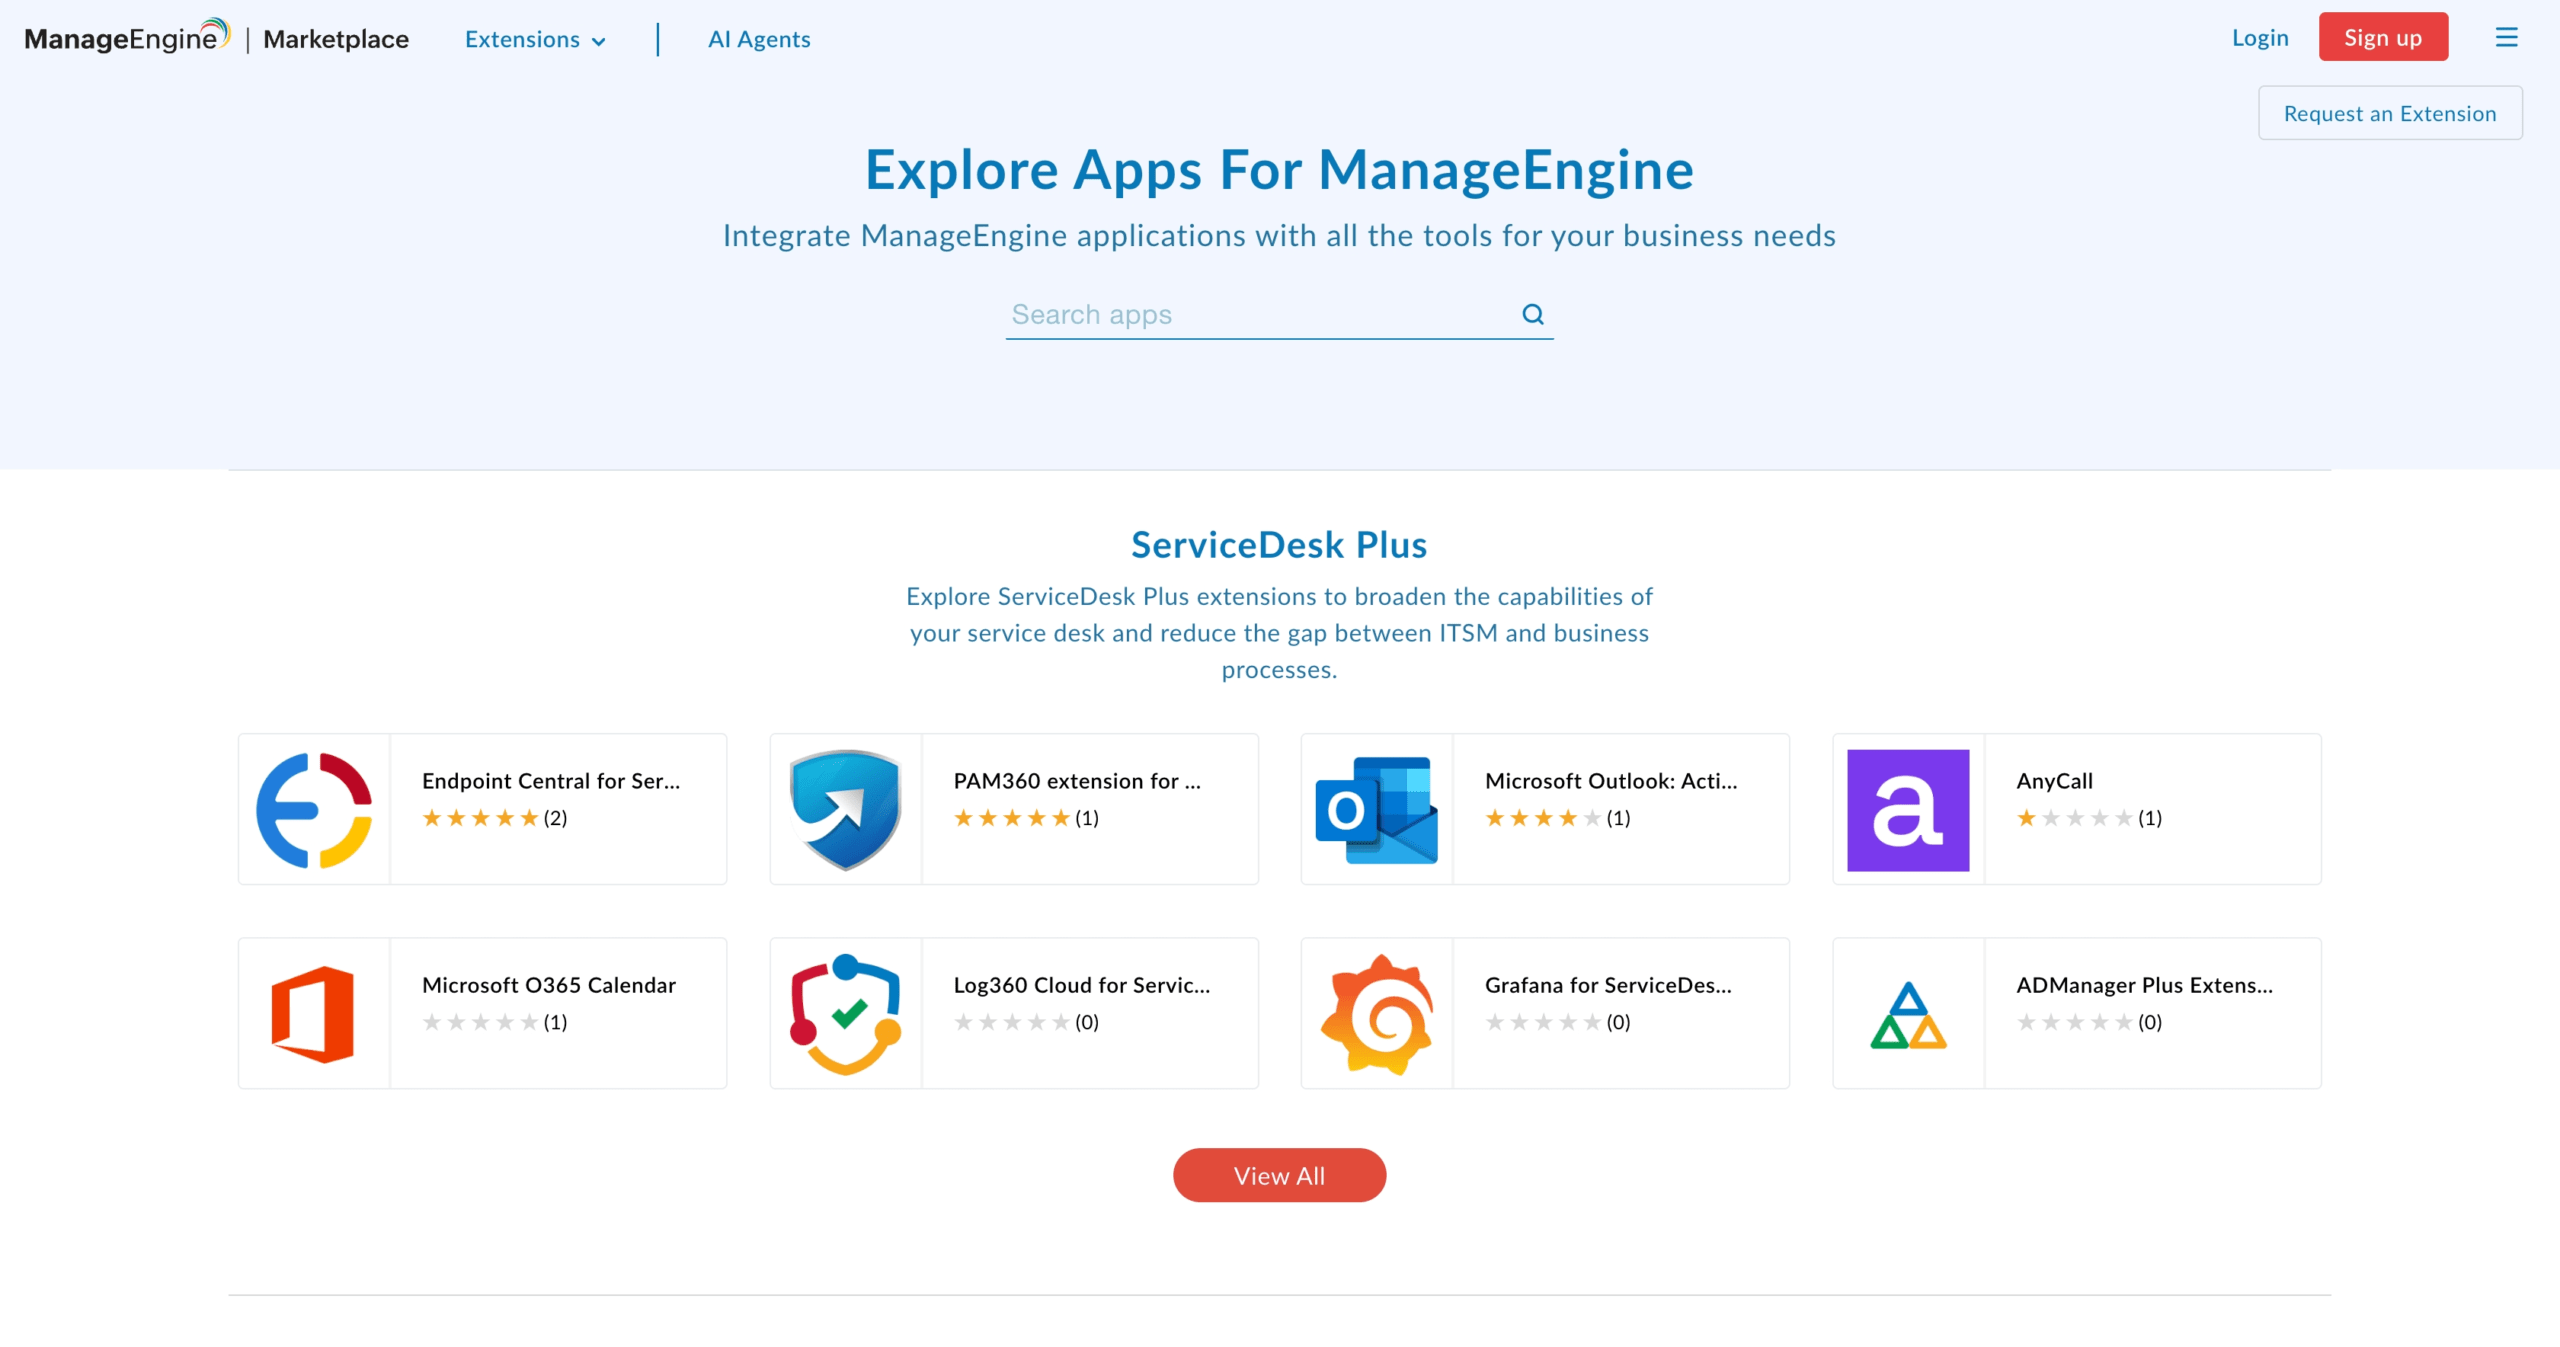This screenshot has height=1347, width=2560.
Task: Click Endpoint Central star rating
Action: [480, 818]
